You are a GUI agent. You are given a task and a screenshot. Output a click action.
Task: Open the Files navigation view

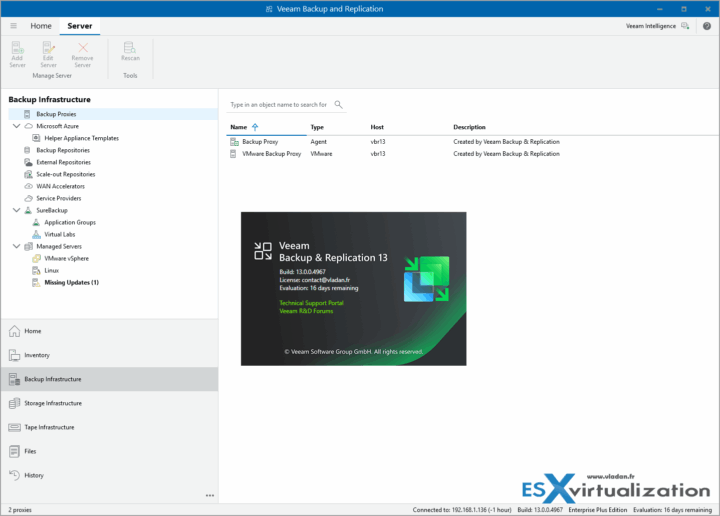pos(109,451)
